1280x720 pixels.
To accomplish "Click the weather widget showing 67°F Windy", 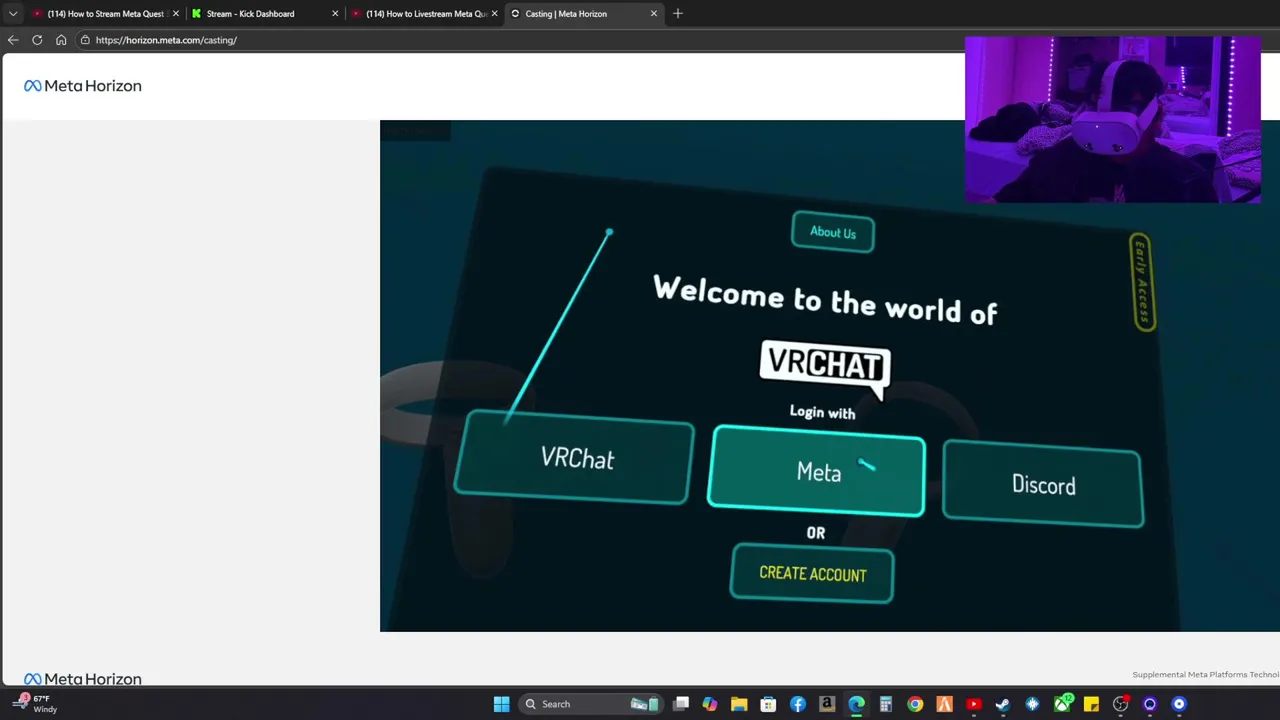I will tap(37, 704).
